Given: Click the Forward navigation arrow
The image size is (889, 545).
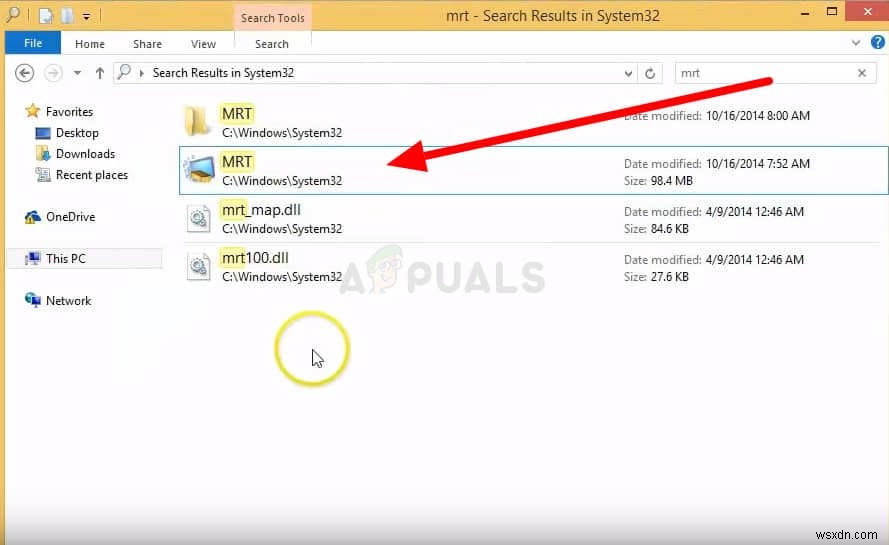Looking at the screenshot, I should pyautogui.click(x=53, y=73).
